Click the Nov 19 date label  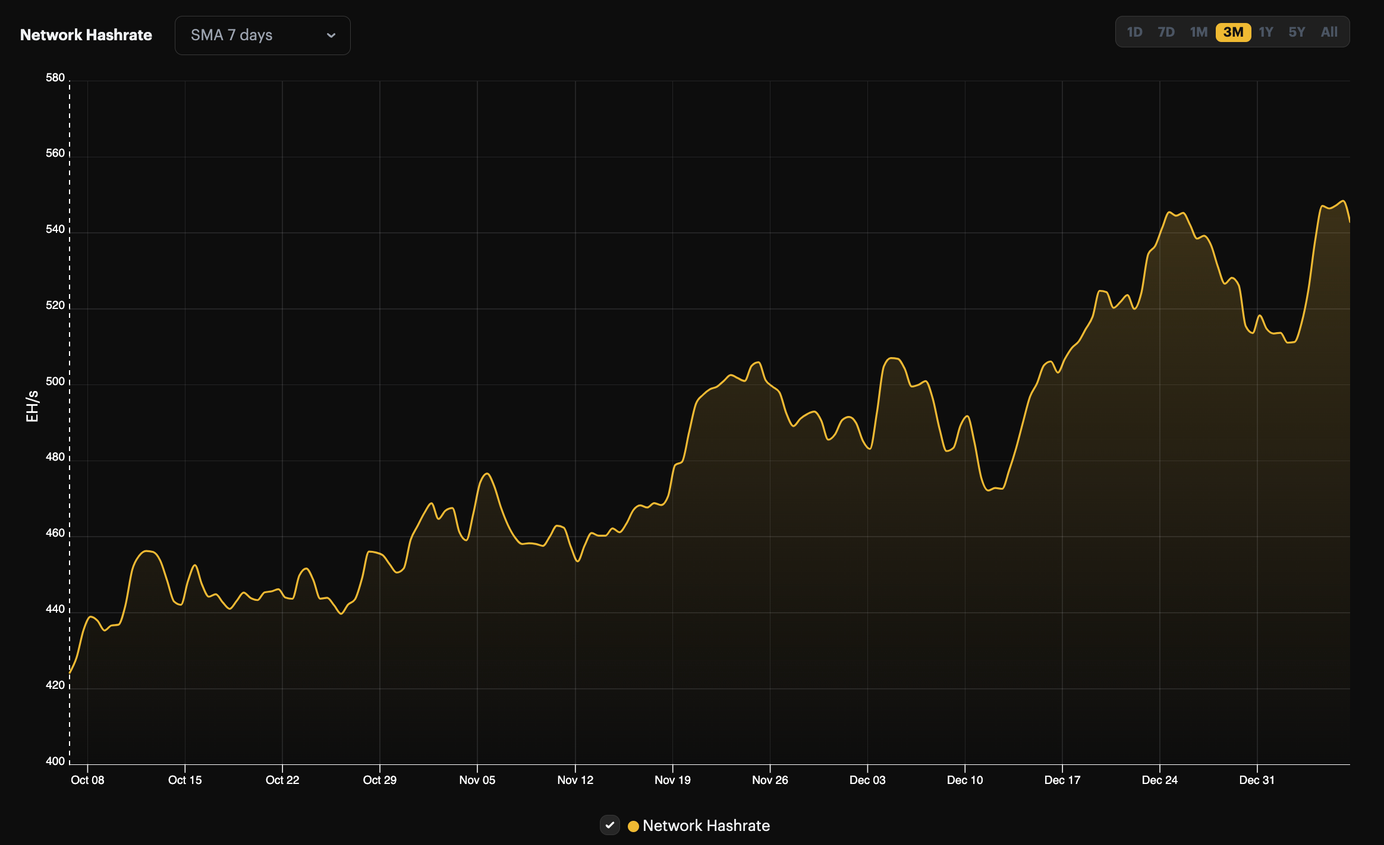coord(672,779)
